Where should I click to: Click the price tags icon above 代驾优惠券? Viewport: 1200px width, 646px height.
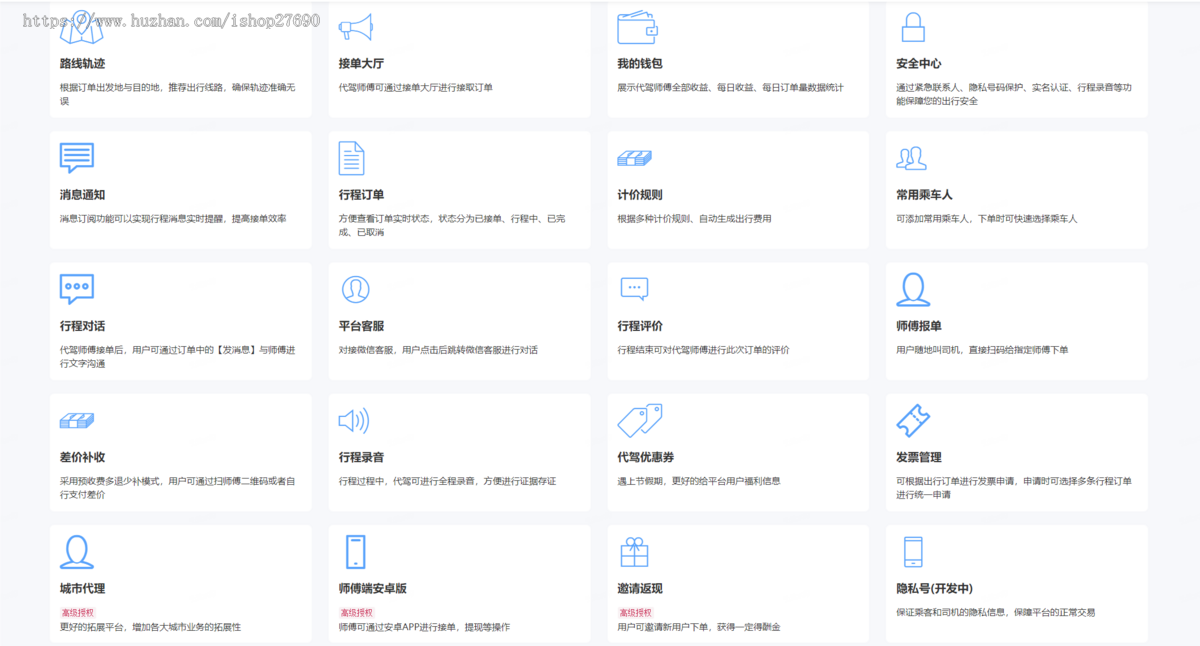pyautogui.click(x=640, y=421)
